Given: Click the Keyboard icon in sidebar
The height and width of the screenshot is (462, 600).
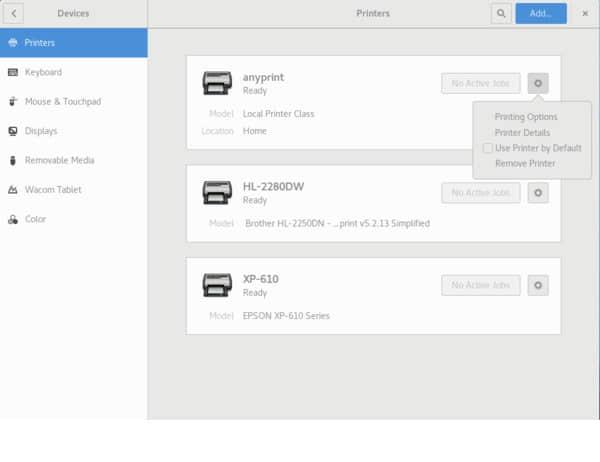Looking at the screenshot, I should 12,72.
